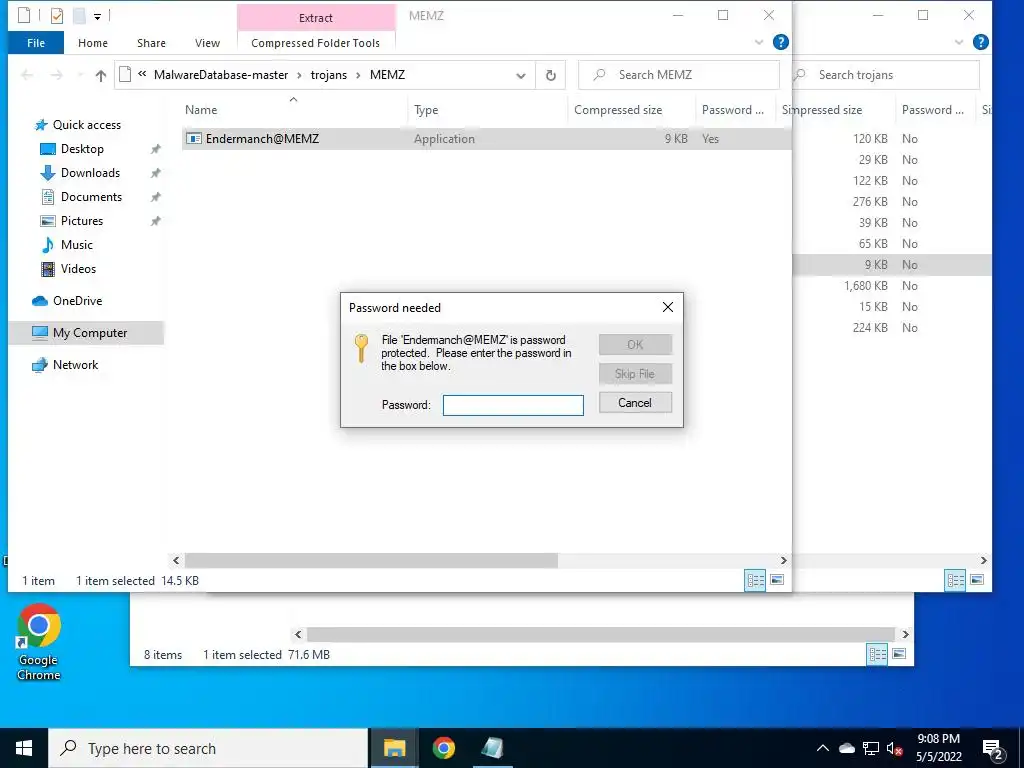
Task: Select Network in navigation pane
Action: click(x=75, y=365)
